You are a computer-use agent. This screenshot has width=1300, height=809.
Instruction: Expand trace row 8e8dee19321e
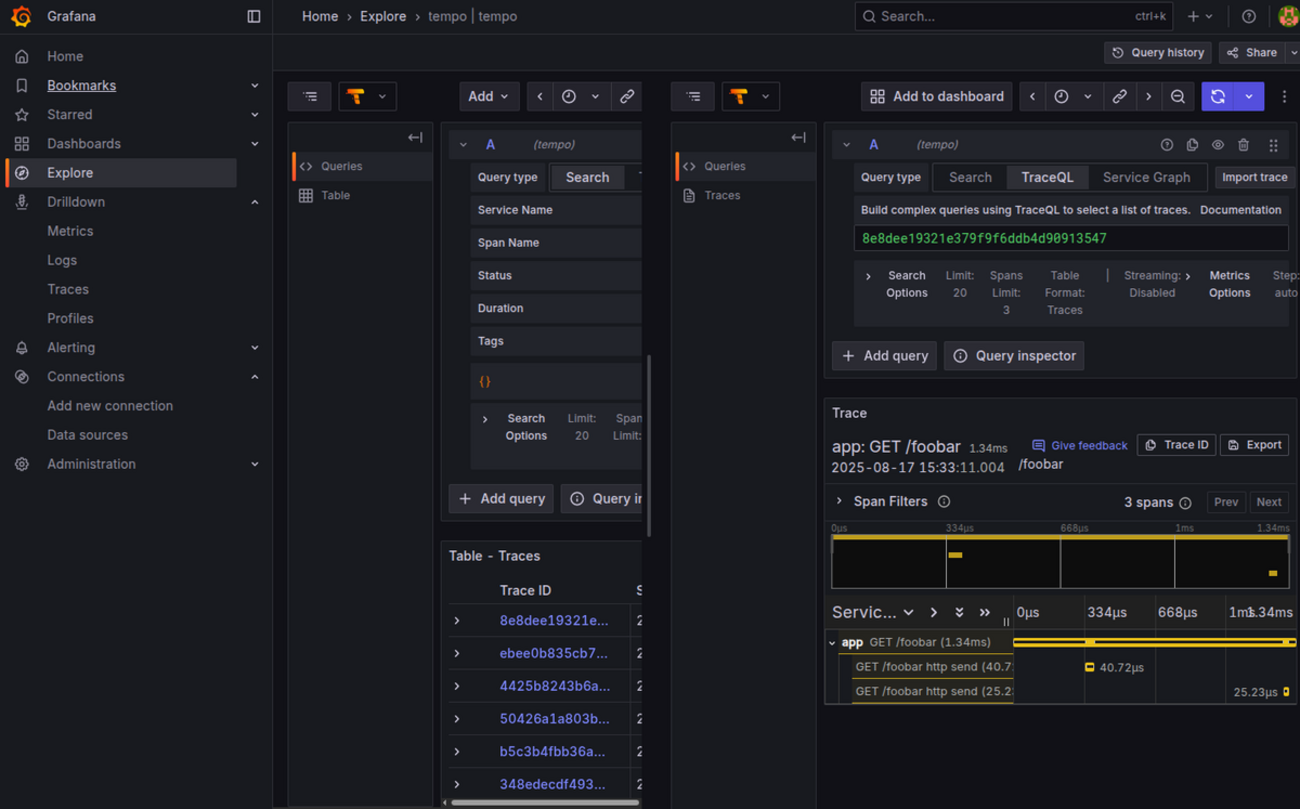click(x=457, y=621)
